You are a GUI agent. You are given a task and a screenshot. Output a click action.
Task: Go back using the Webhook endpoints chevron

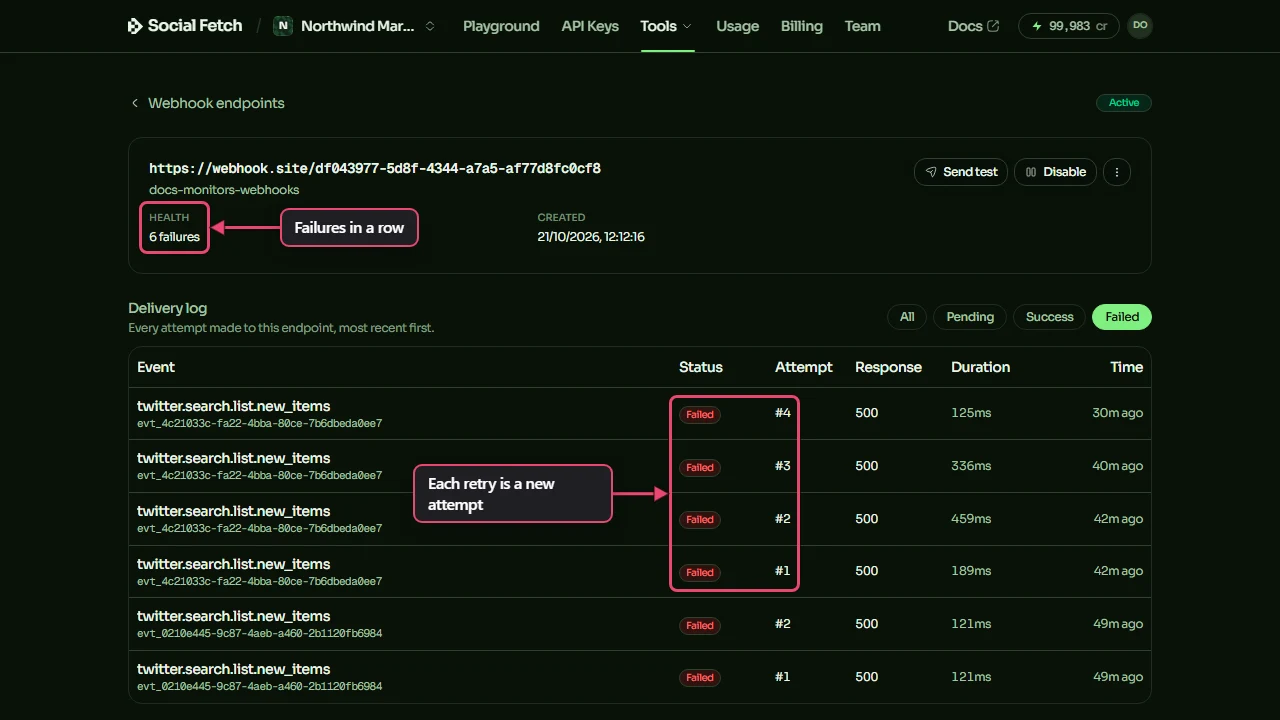pos(135,103)
